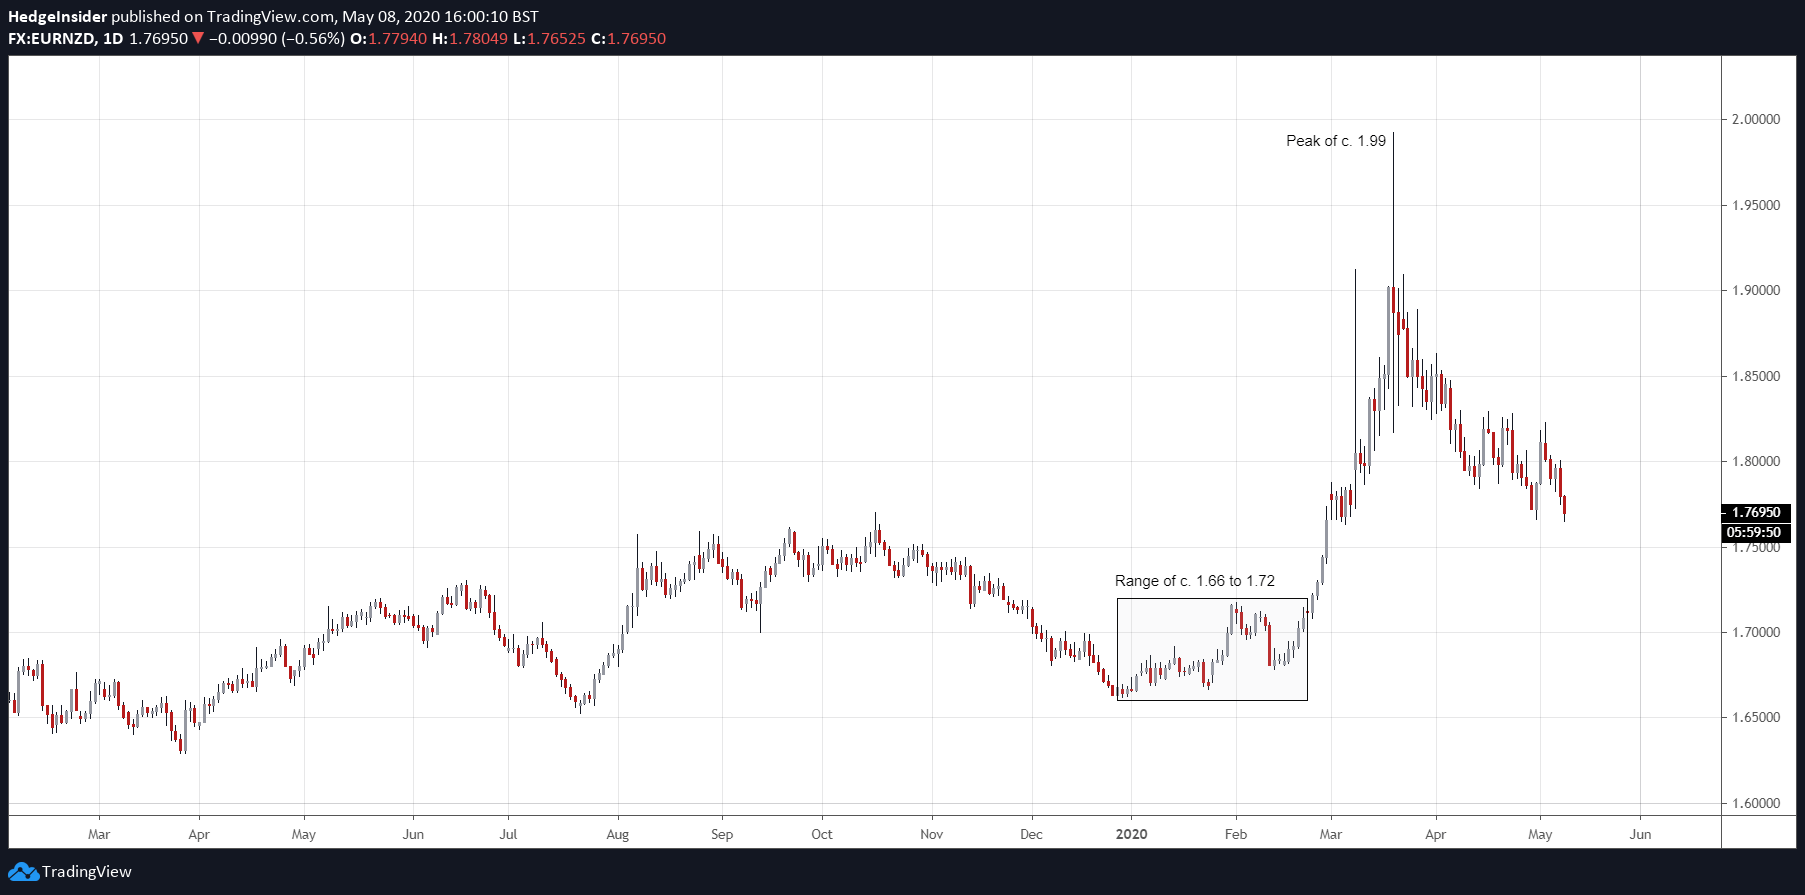This screenshot has height=895, width=1805.
Task: Click the Jun label at far right of time axis
Action: pos(1640,834)
